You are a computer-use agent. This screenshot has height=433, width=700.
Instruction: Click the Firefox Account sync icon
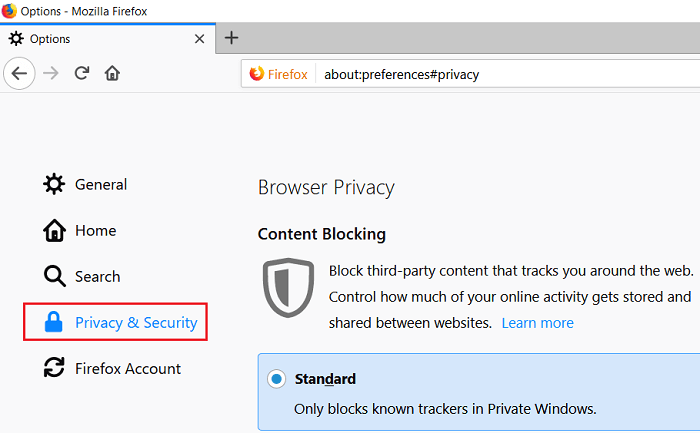[54, 368]
